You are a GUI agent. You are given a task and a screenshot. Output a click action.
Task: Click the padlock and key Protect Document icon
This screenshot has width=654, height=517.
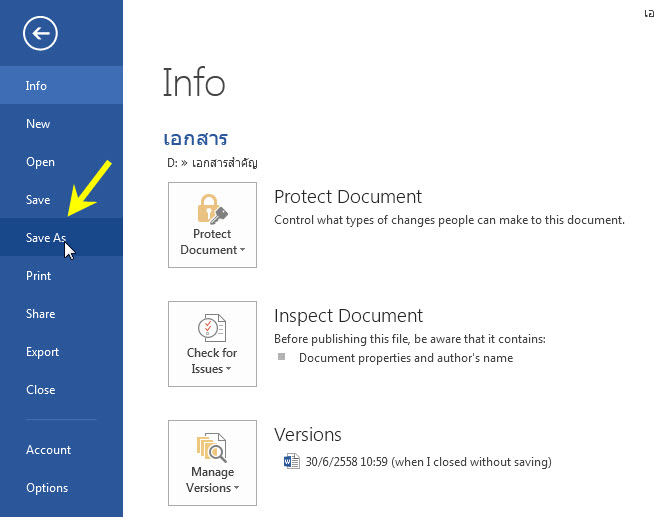pyautogui.click(x=212, y=209)
